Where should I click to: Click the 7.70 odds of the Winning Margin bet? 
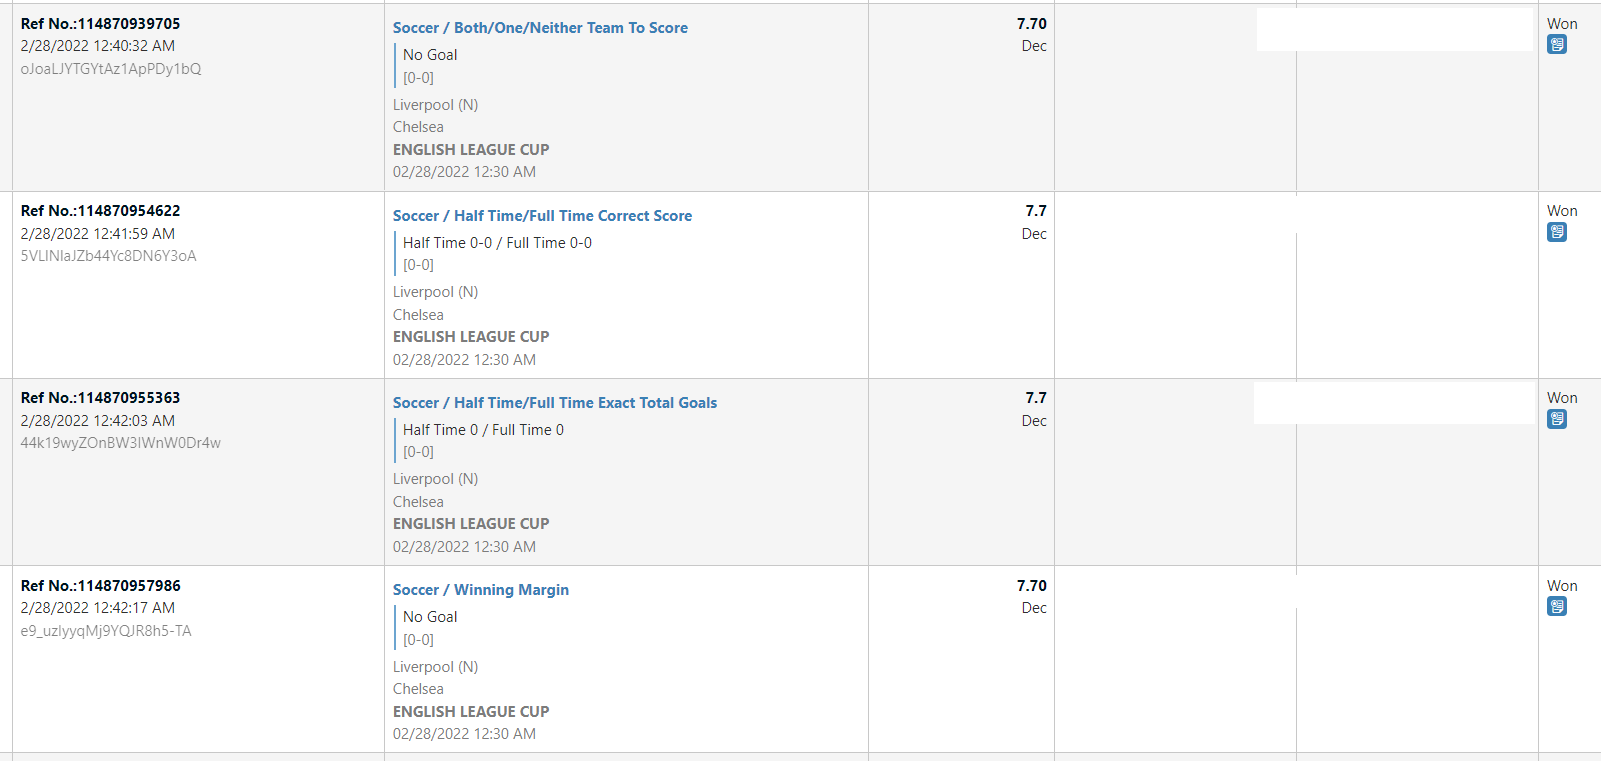[x=1032, y=586]
